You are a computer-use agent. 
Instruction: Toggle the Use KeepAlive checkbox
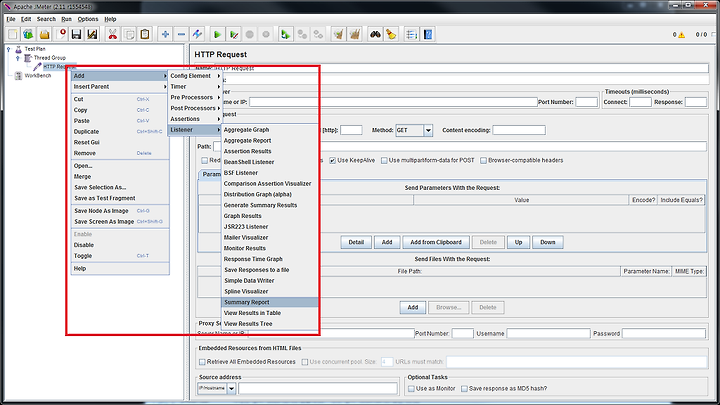(x=332, y=161)
